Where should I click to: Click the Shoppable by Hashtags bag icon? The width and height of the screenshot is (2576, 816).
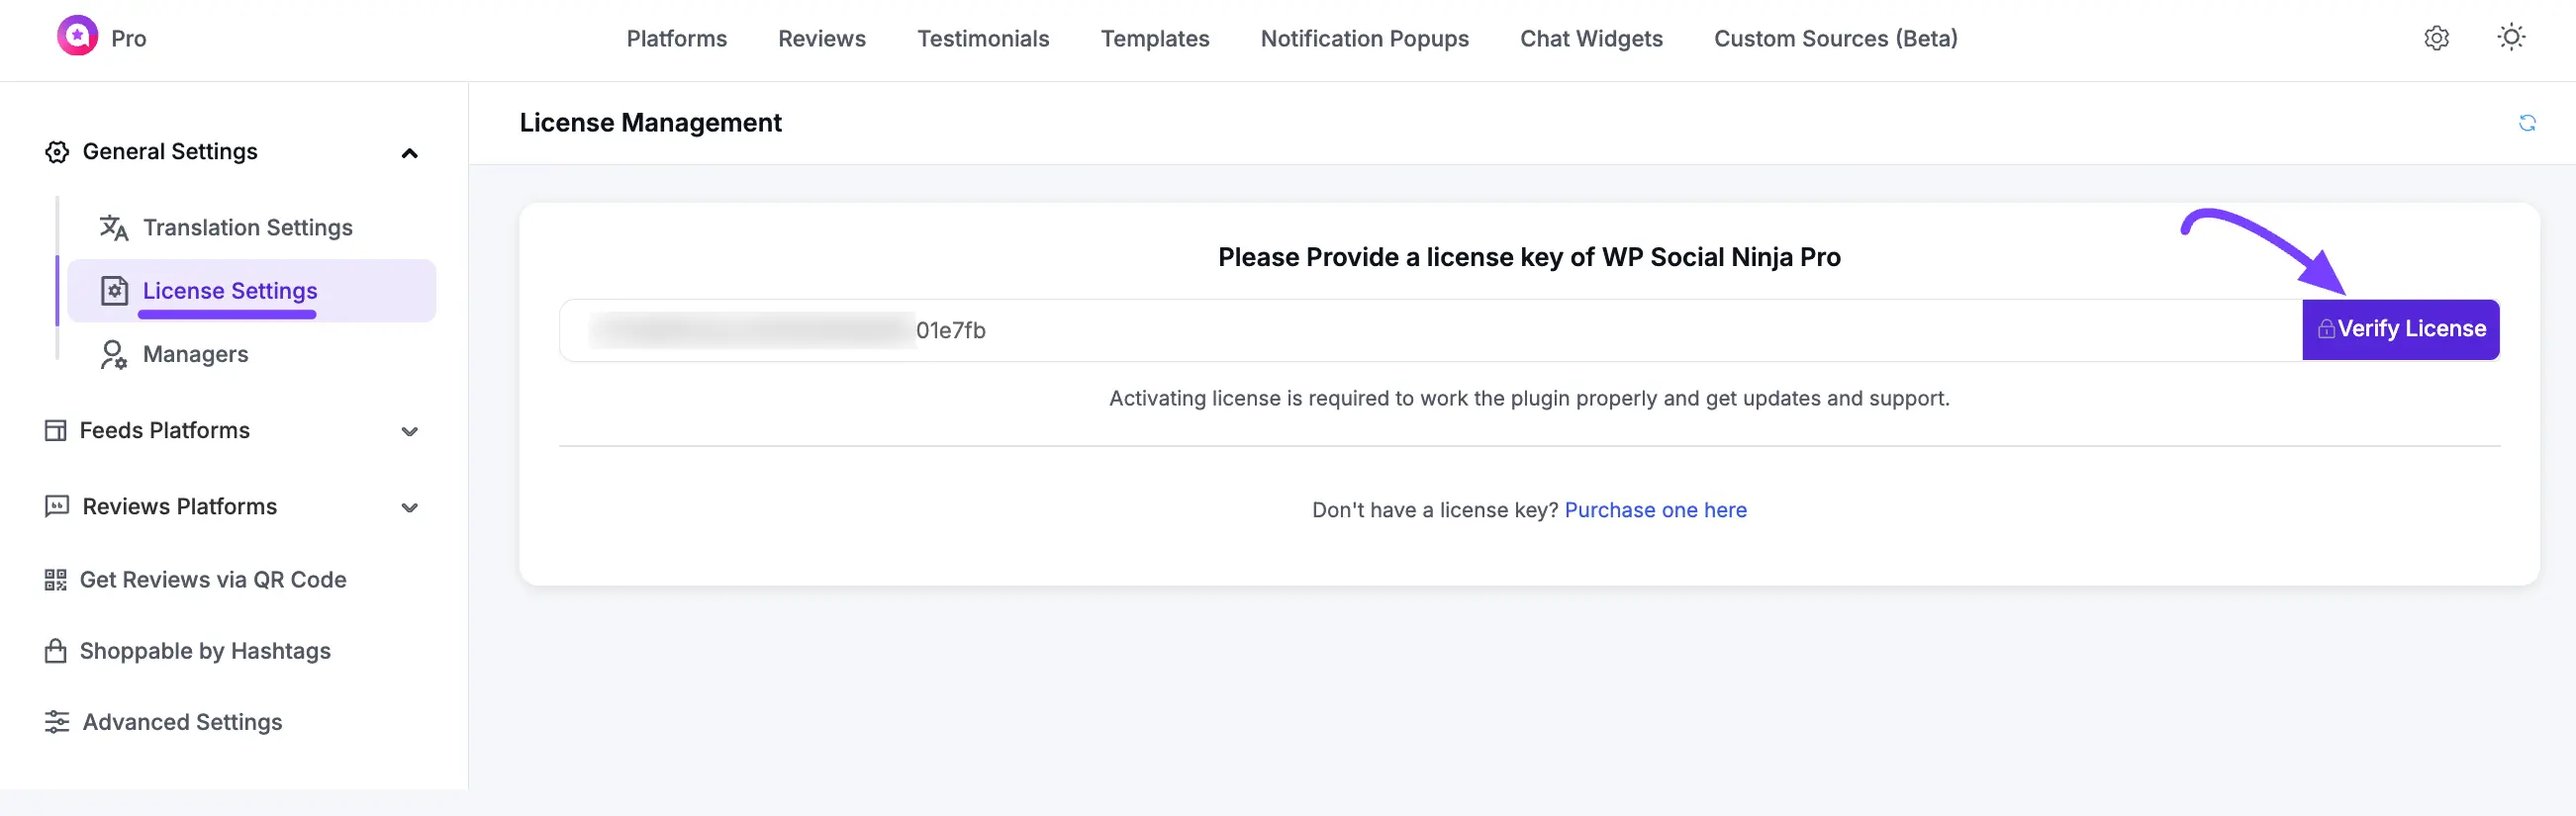55,651
